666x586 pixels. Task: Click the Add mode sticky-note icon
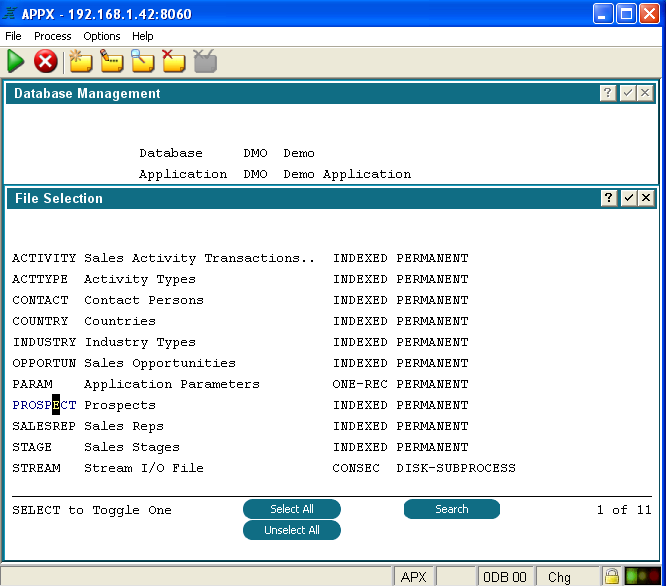tap(81, 62)
